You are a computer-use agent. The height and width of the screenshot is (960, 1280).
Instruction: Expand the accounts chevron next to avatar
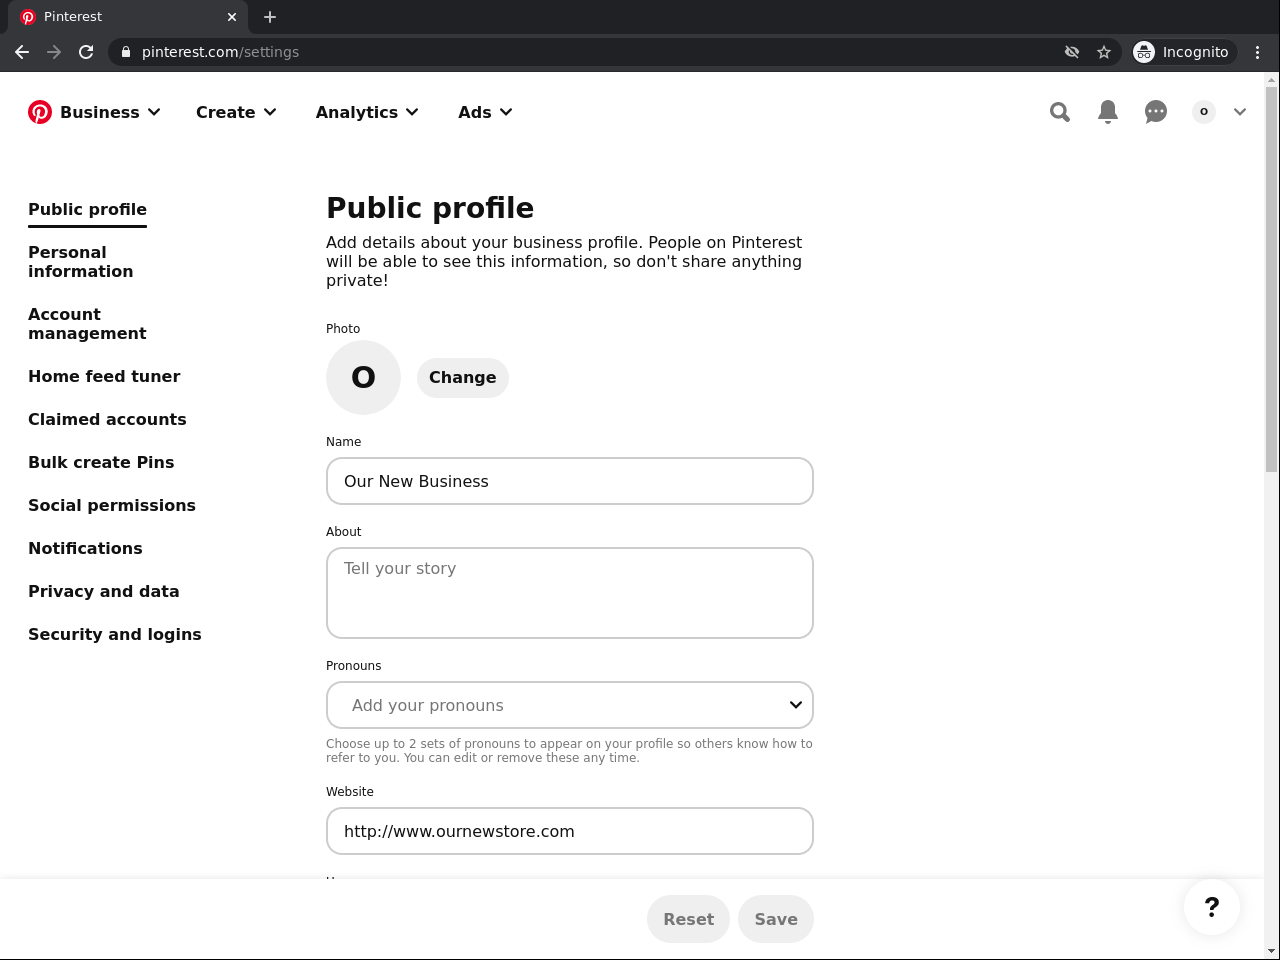click(1240, 112)
